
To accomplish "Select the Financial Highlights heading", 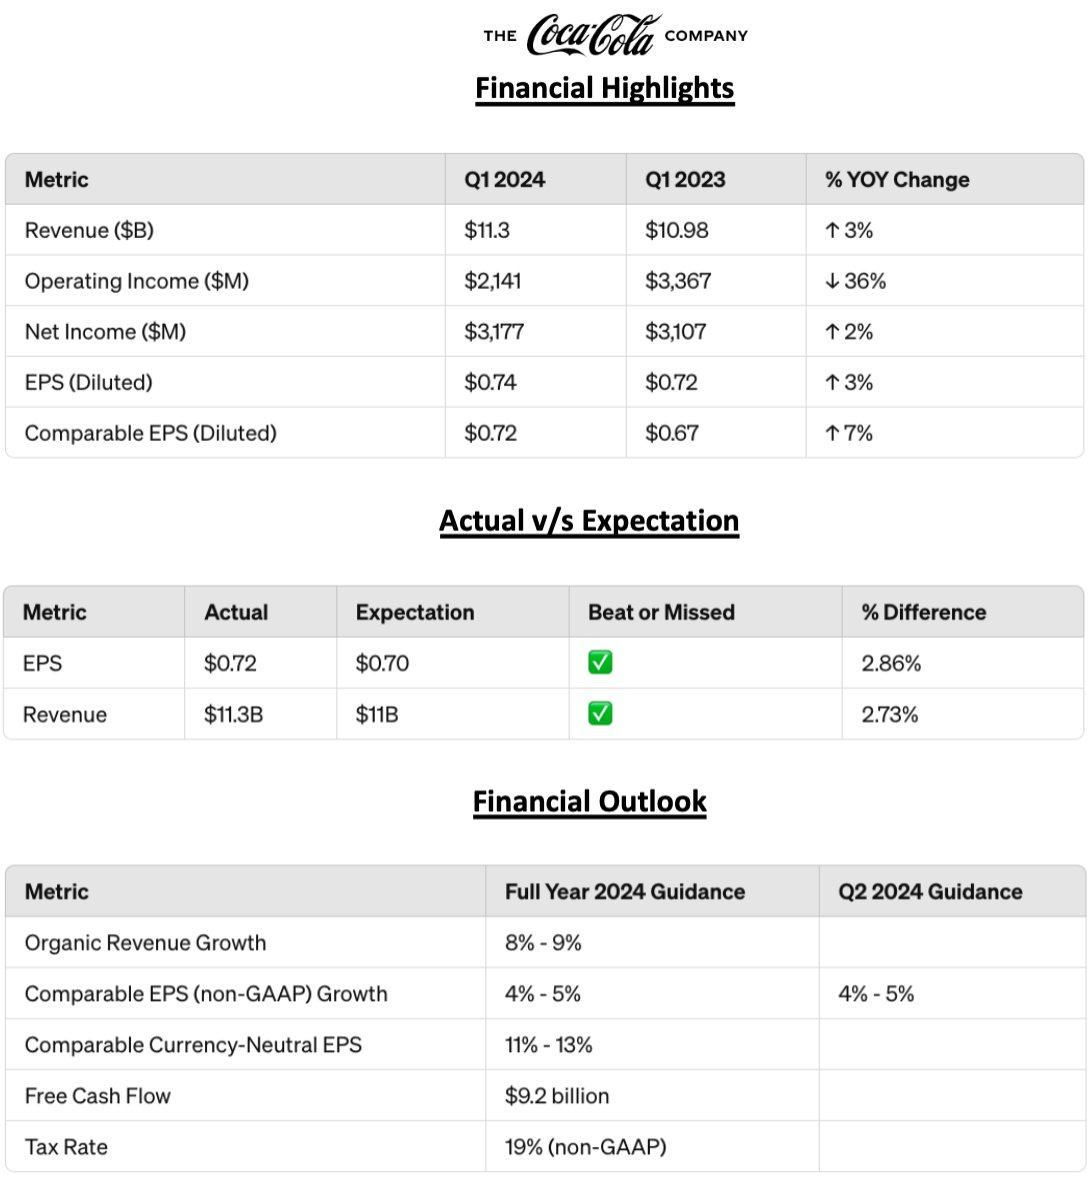I will pos(604,88).
